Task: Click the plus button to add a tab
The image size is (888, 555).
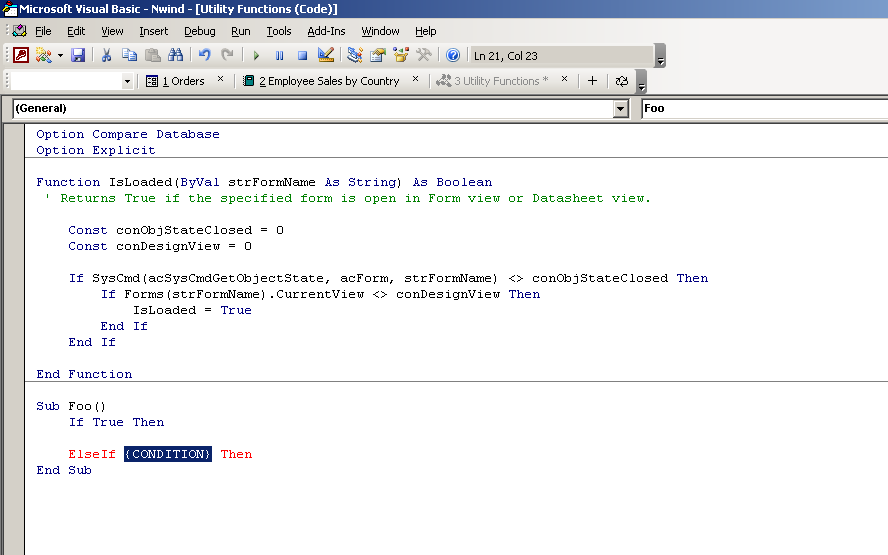Action: click(592, 81)
